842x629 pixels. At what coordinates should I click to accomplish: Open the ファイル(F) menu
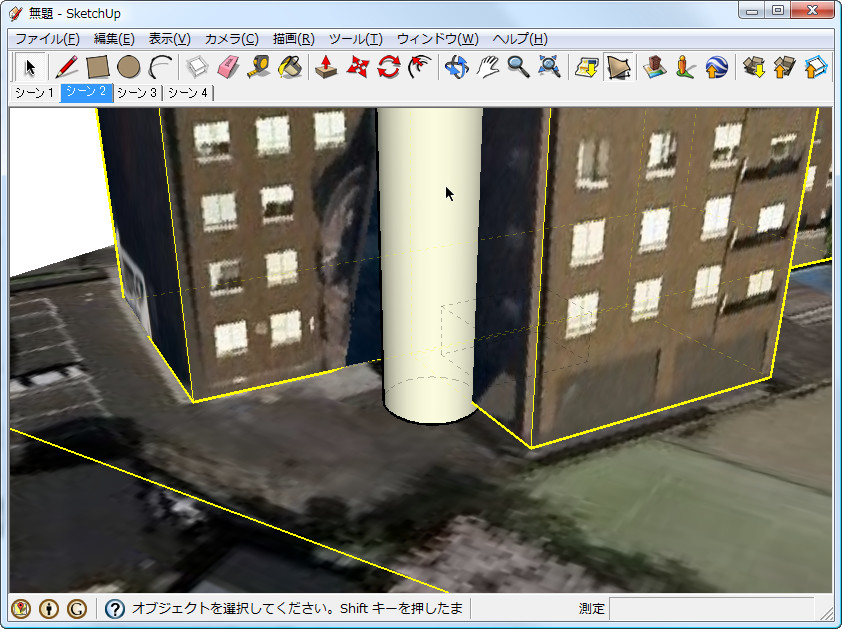(x=47, y=39)
